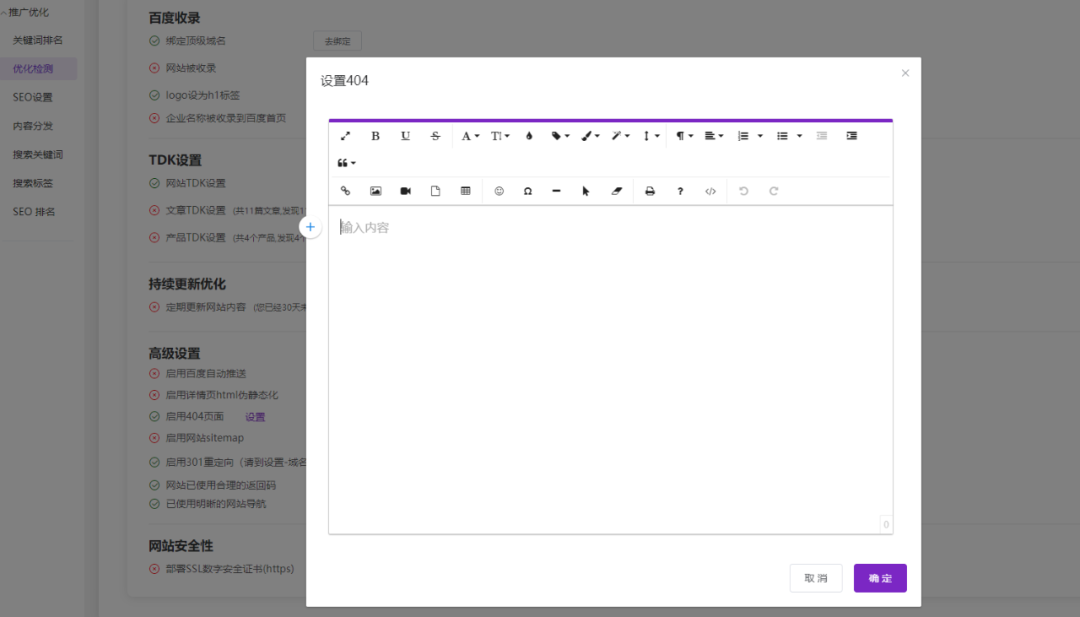Open paragraph format dropdown

[x=684, y=136]
